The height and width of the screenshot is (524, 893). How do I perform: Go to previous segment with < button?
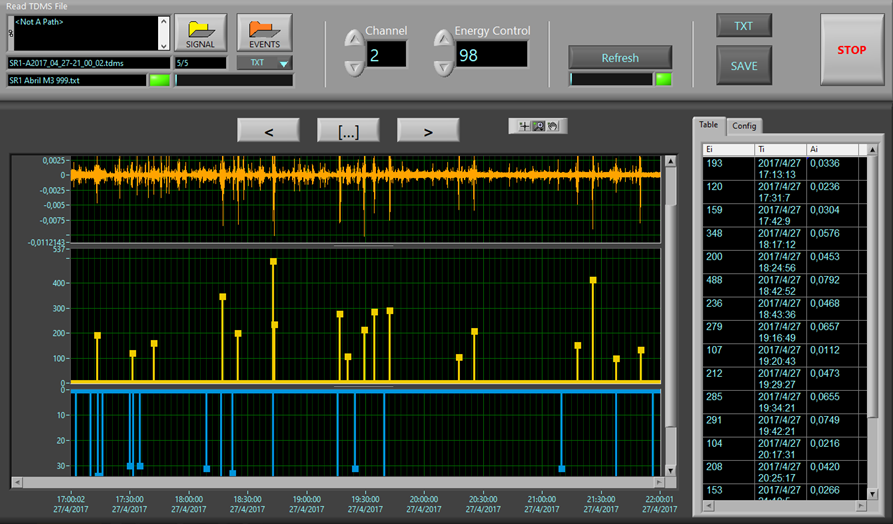(x=268, y=131)
